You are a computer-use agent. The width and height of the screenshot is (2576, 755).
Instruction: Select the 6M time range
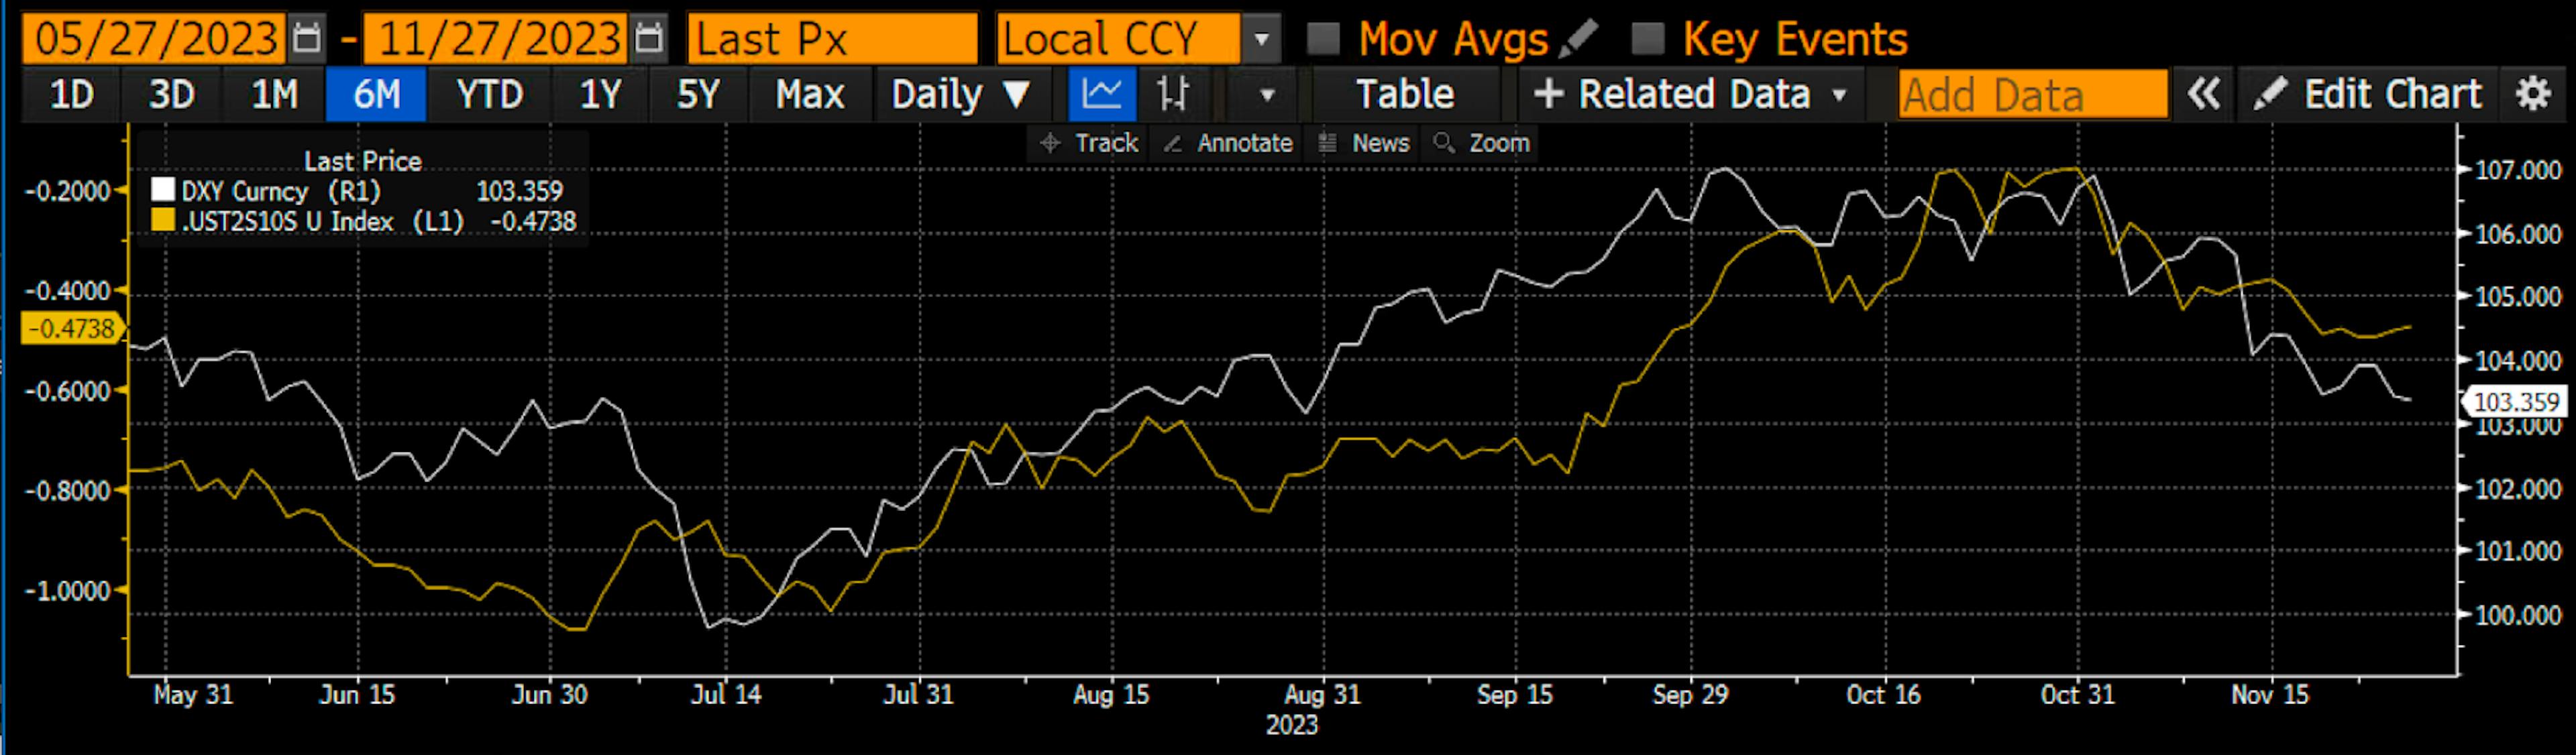click(x=376, y=95)
